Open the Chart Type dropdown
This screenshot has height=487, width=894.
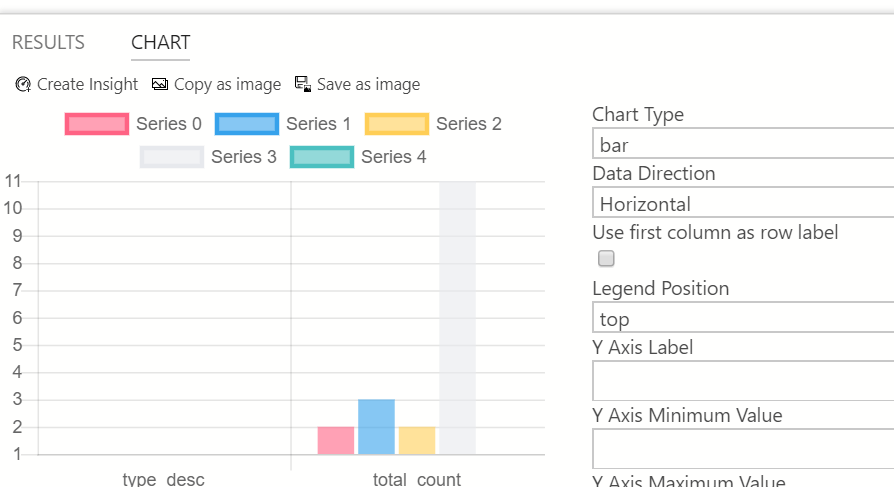(x=742, y=145)
